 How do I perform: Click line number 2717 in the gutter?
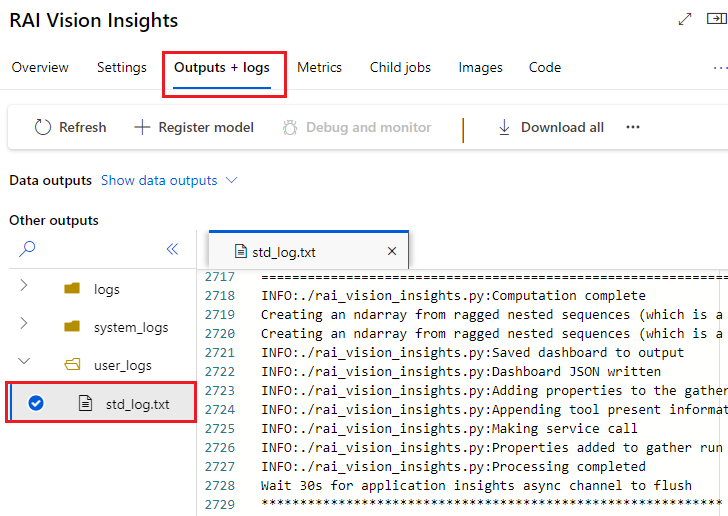(220, 277)
